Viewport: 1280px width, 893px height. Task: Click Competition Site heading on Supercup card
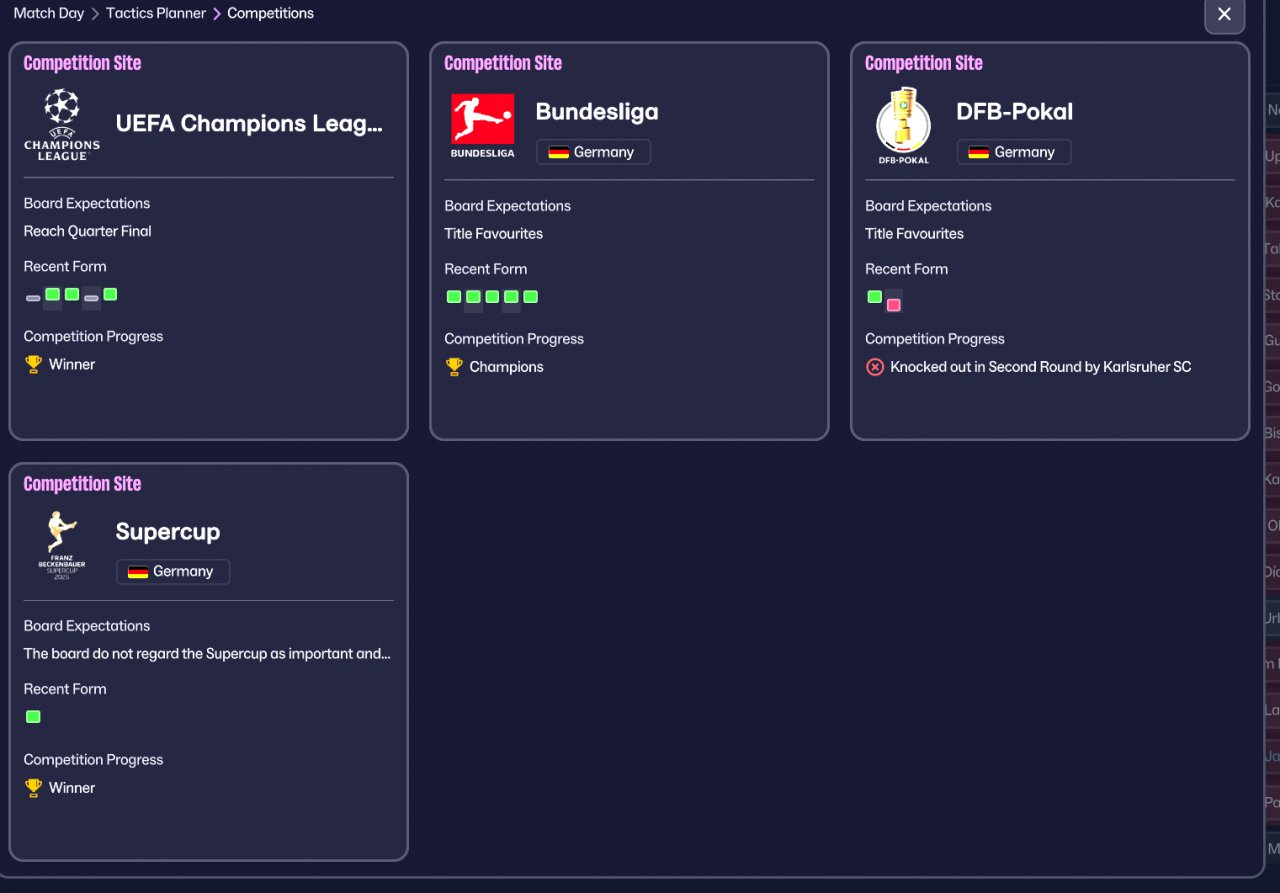[x=82, y=484]
